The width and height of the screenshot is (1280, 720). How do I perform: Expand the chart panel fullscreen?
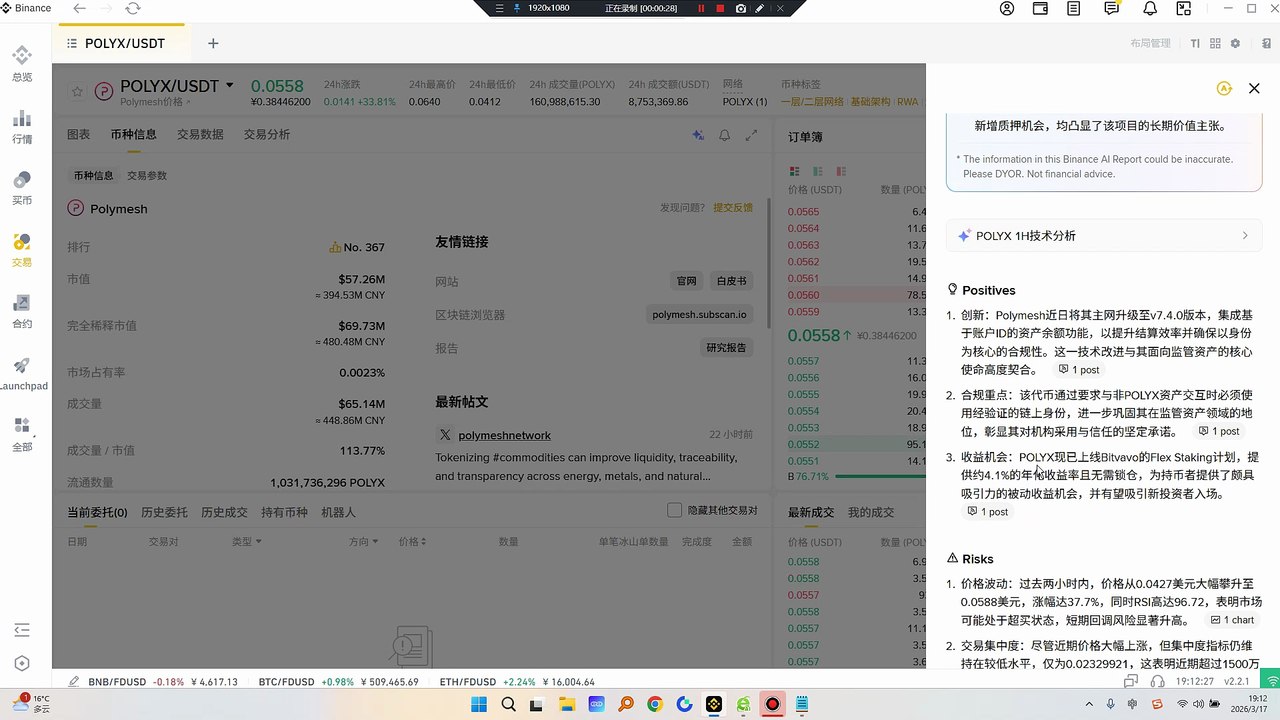(751, 135)
